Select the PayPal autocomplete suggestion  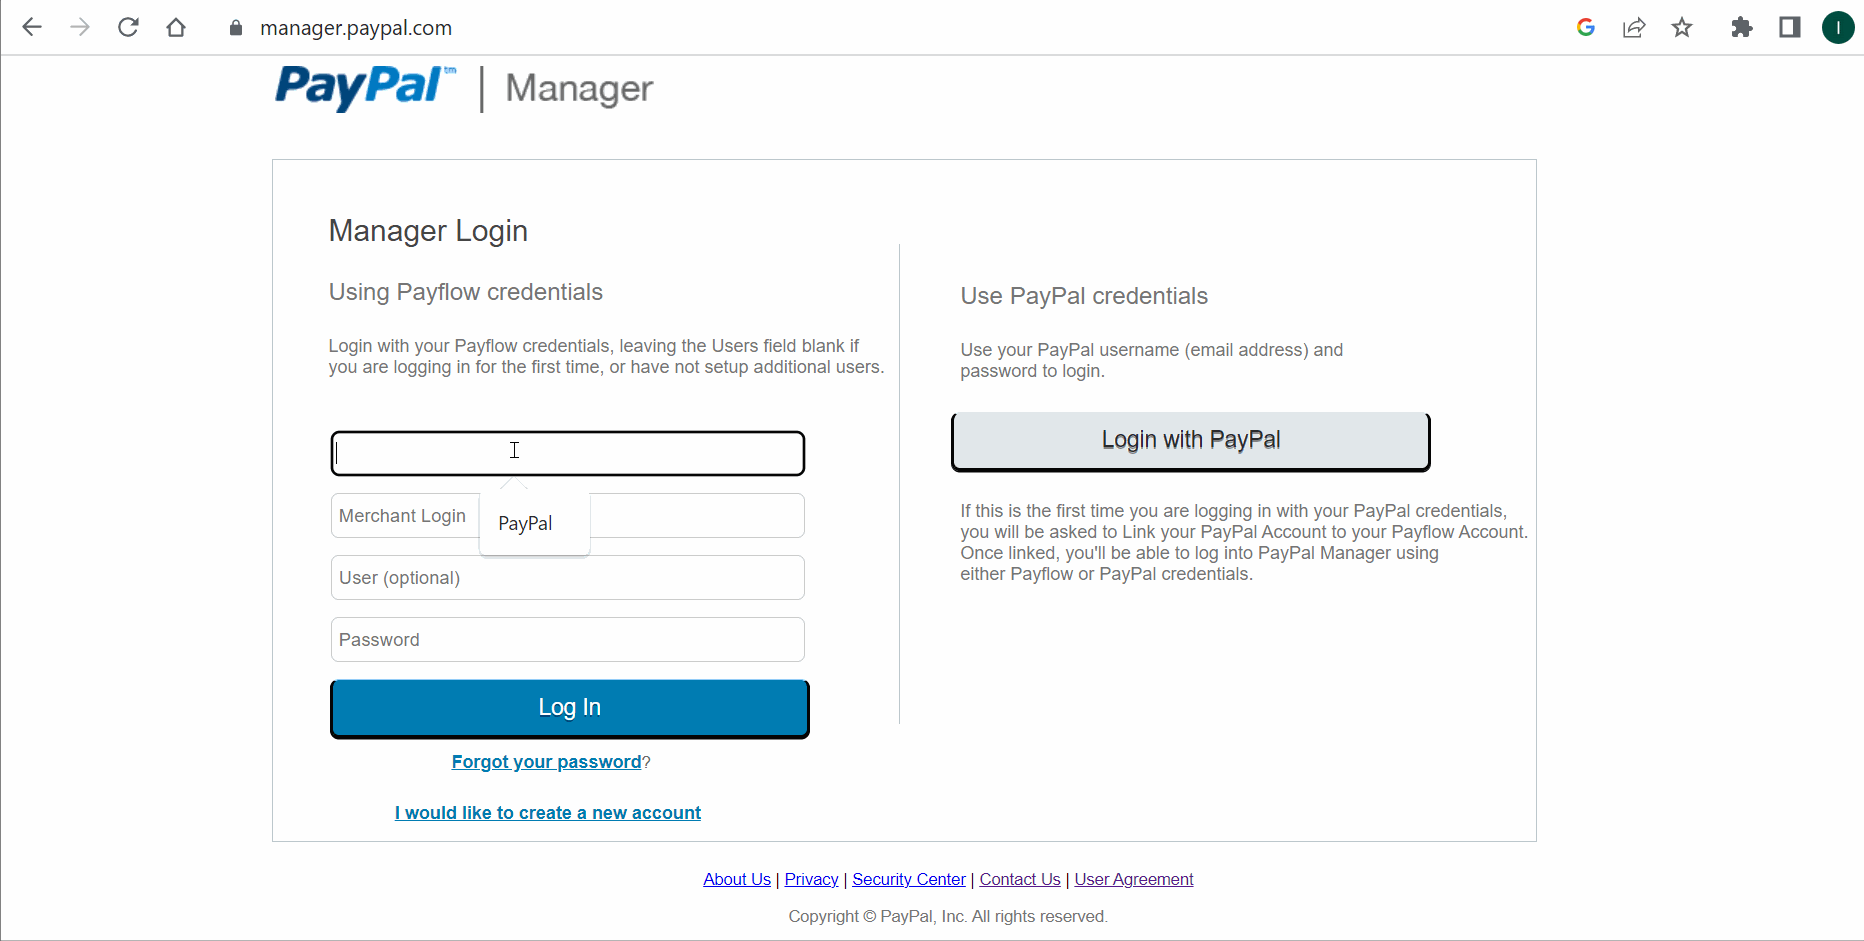(x=534, y=523)
